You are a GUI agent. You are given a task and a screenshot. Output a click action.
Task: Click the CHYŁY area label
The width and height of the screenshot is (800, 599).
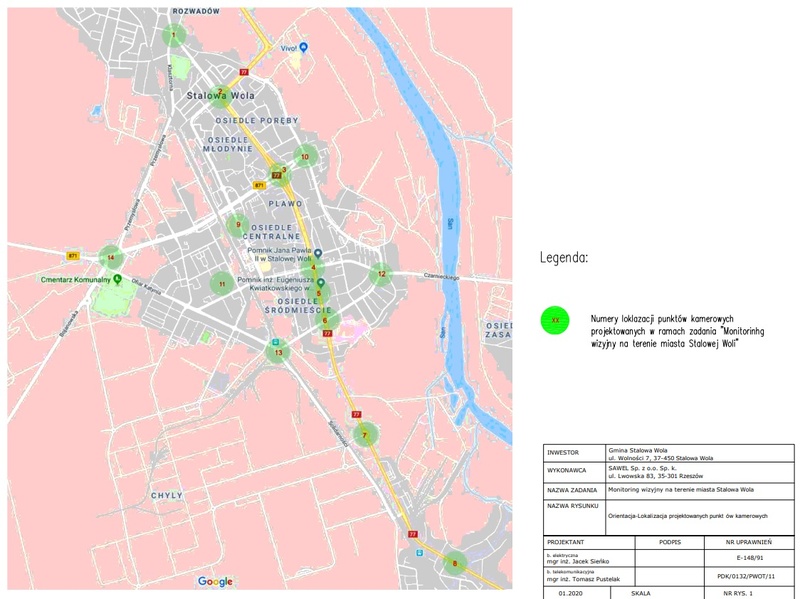[x=167, y=495]
